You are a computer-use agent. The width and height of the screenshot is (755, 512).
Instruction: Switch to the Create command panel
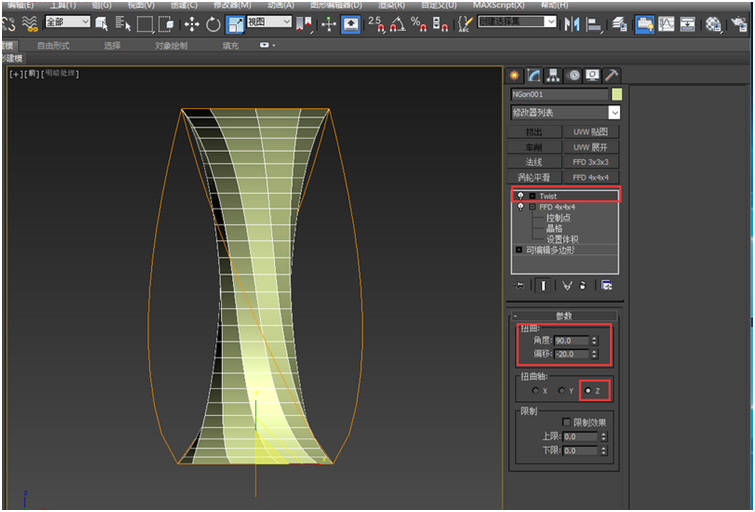click(514, 76)
